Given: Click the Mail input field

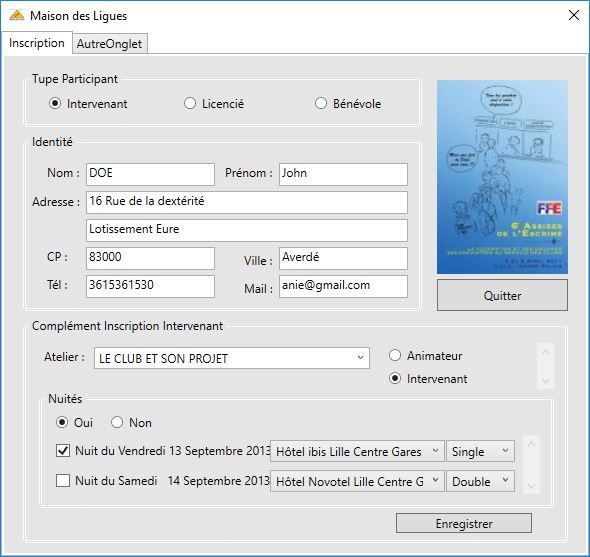Looking at the screenshot, I should [x=343, y=286].
